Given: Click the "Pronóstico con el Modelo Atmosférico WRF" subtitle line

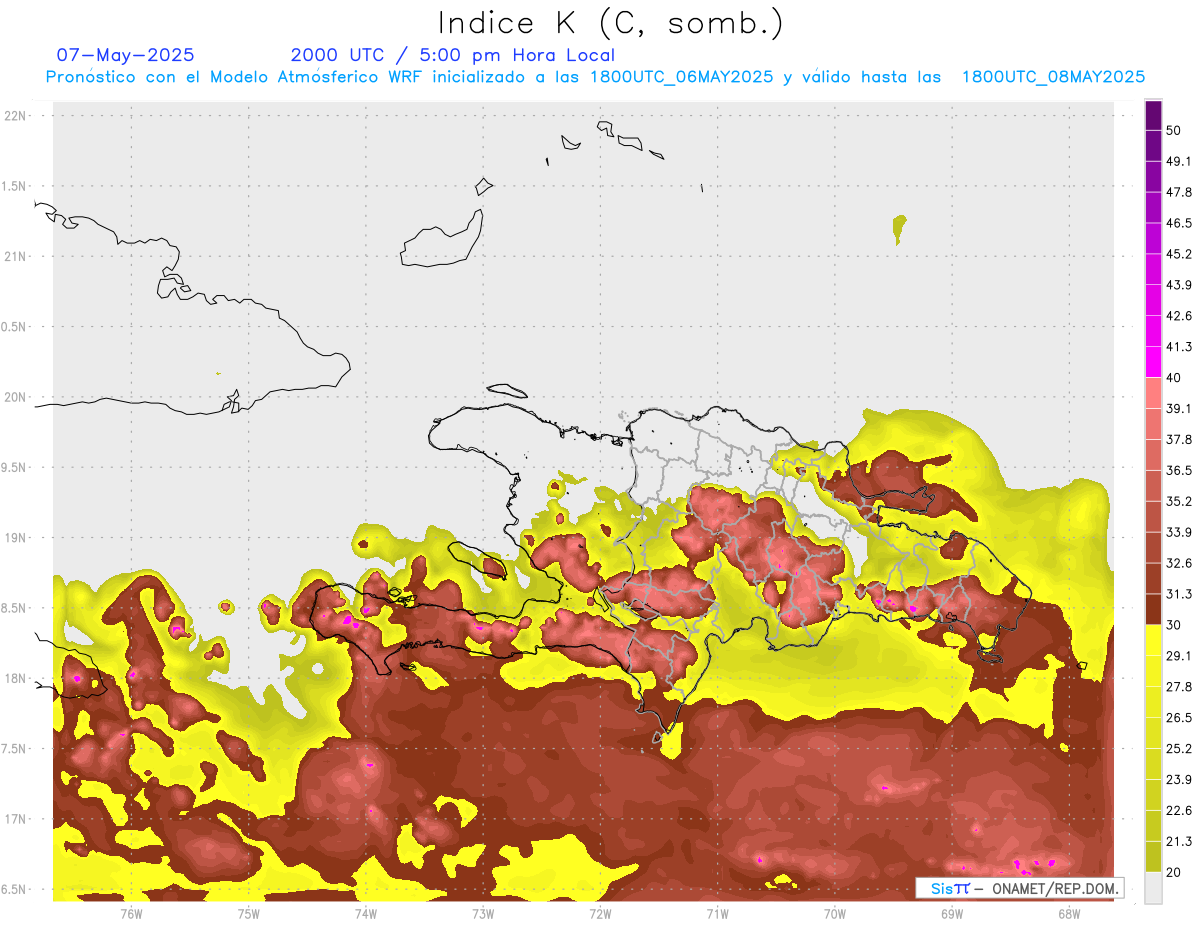Looking at the screenshot, I should pyautogui.click(x=595, y=76).
